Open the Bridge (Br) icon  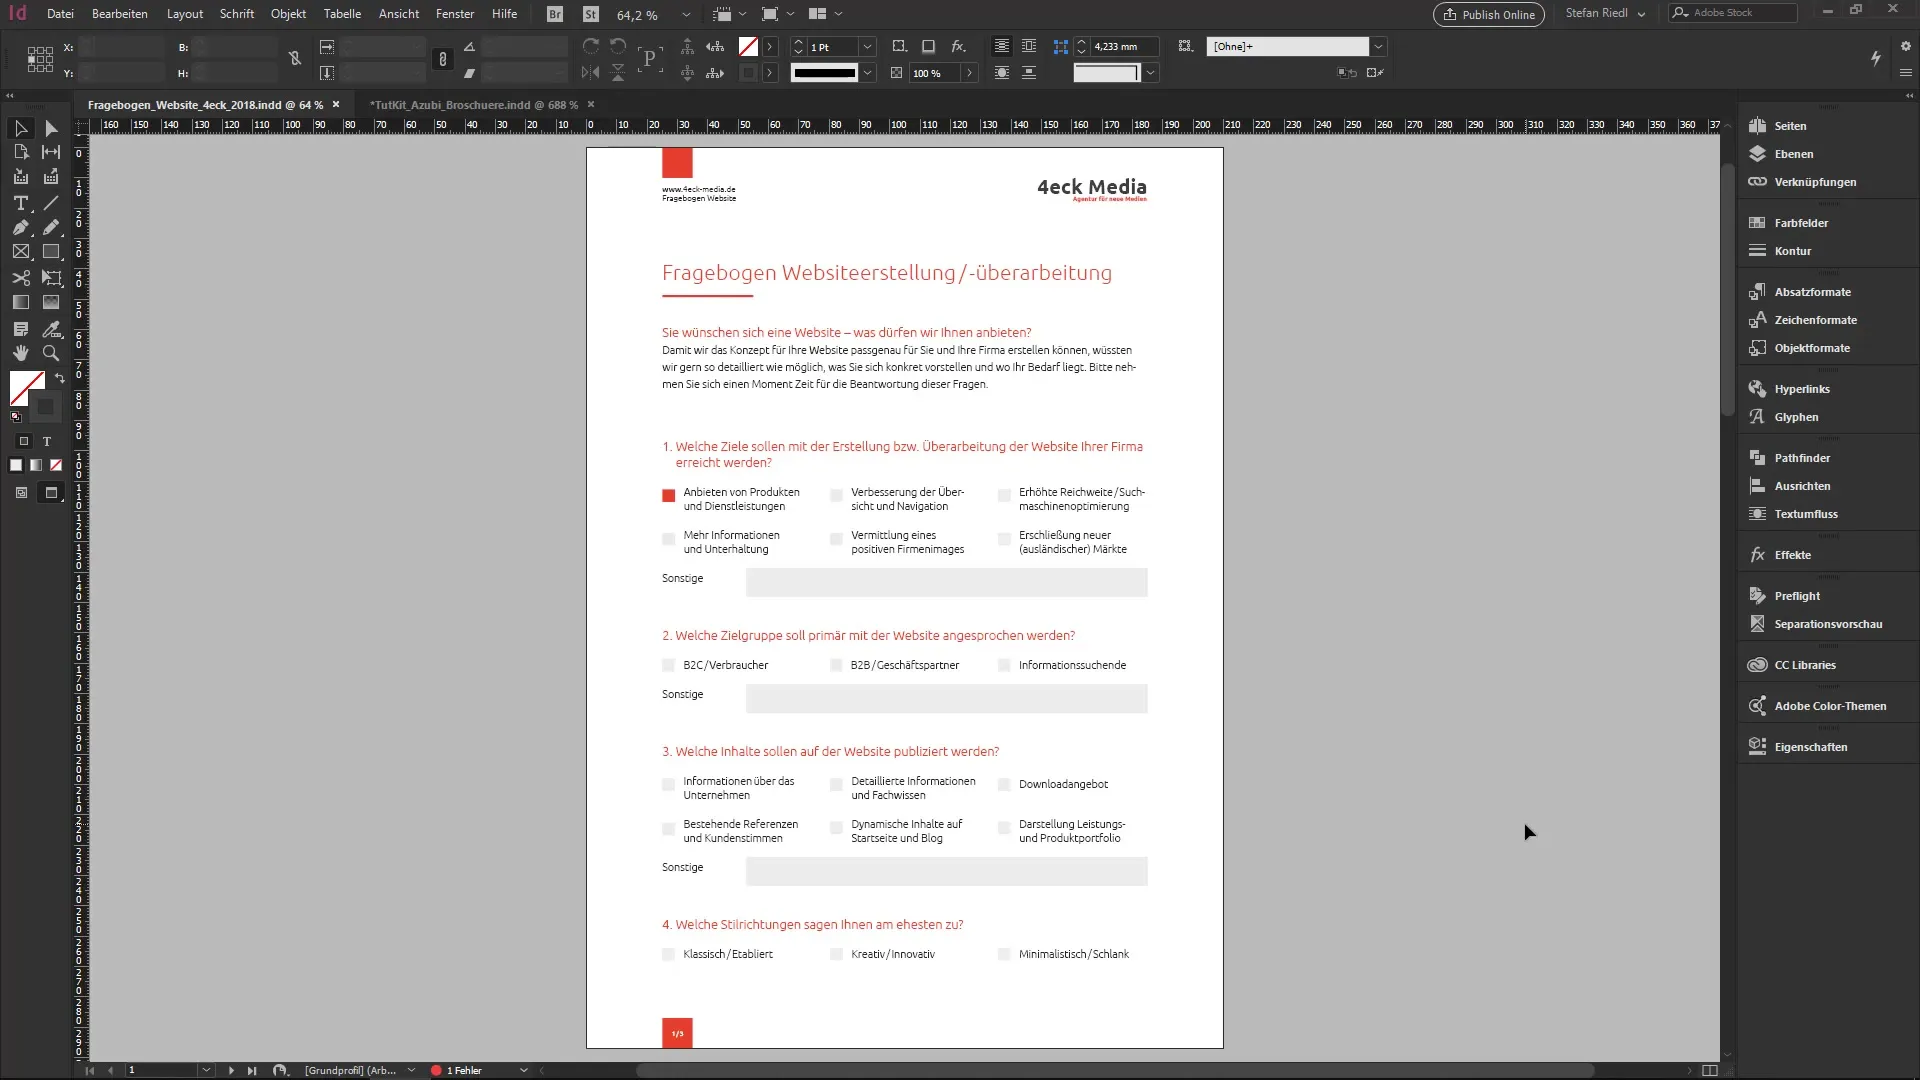point(555,14)
